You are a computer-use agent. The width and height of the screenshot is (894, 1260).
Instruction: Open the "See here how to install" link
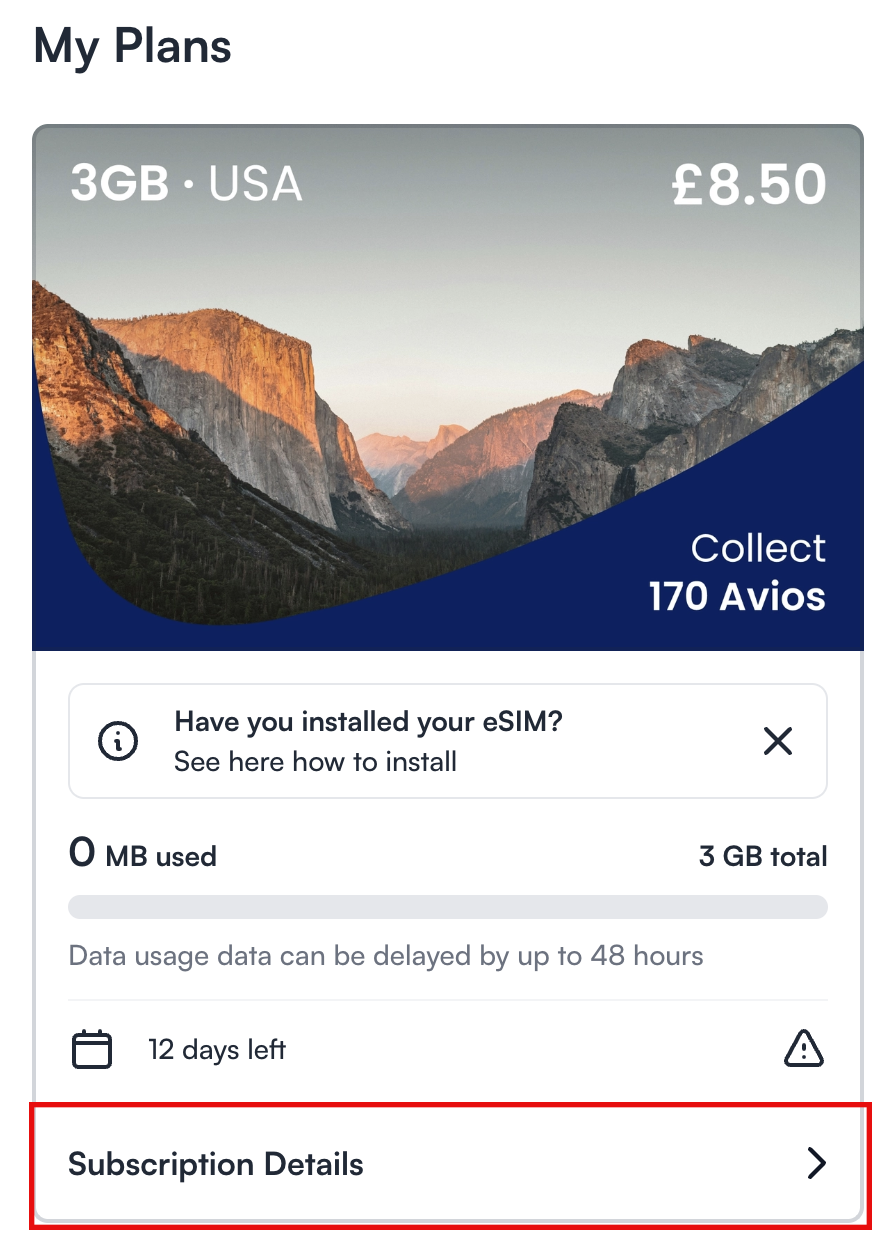pos(315,762)
